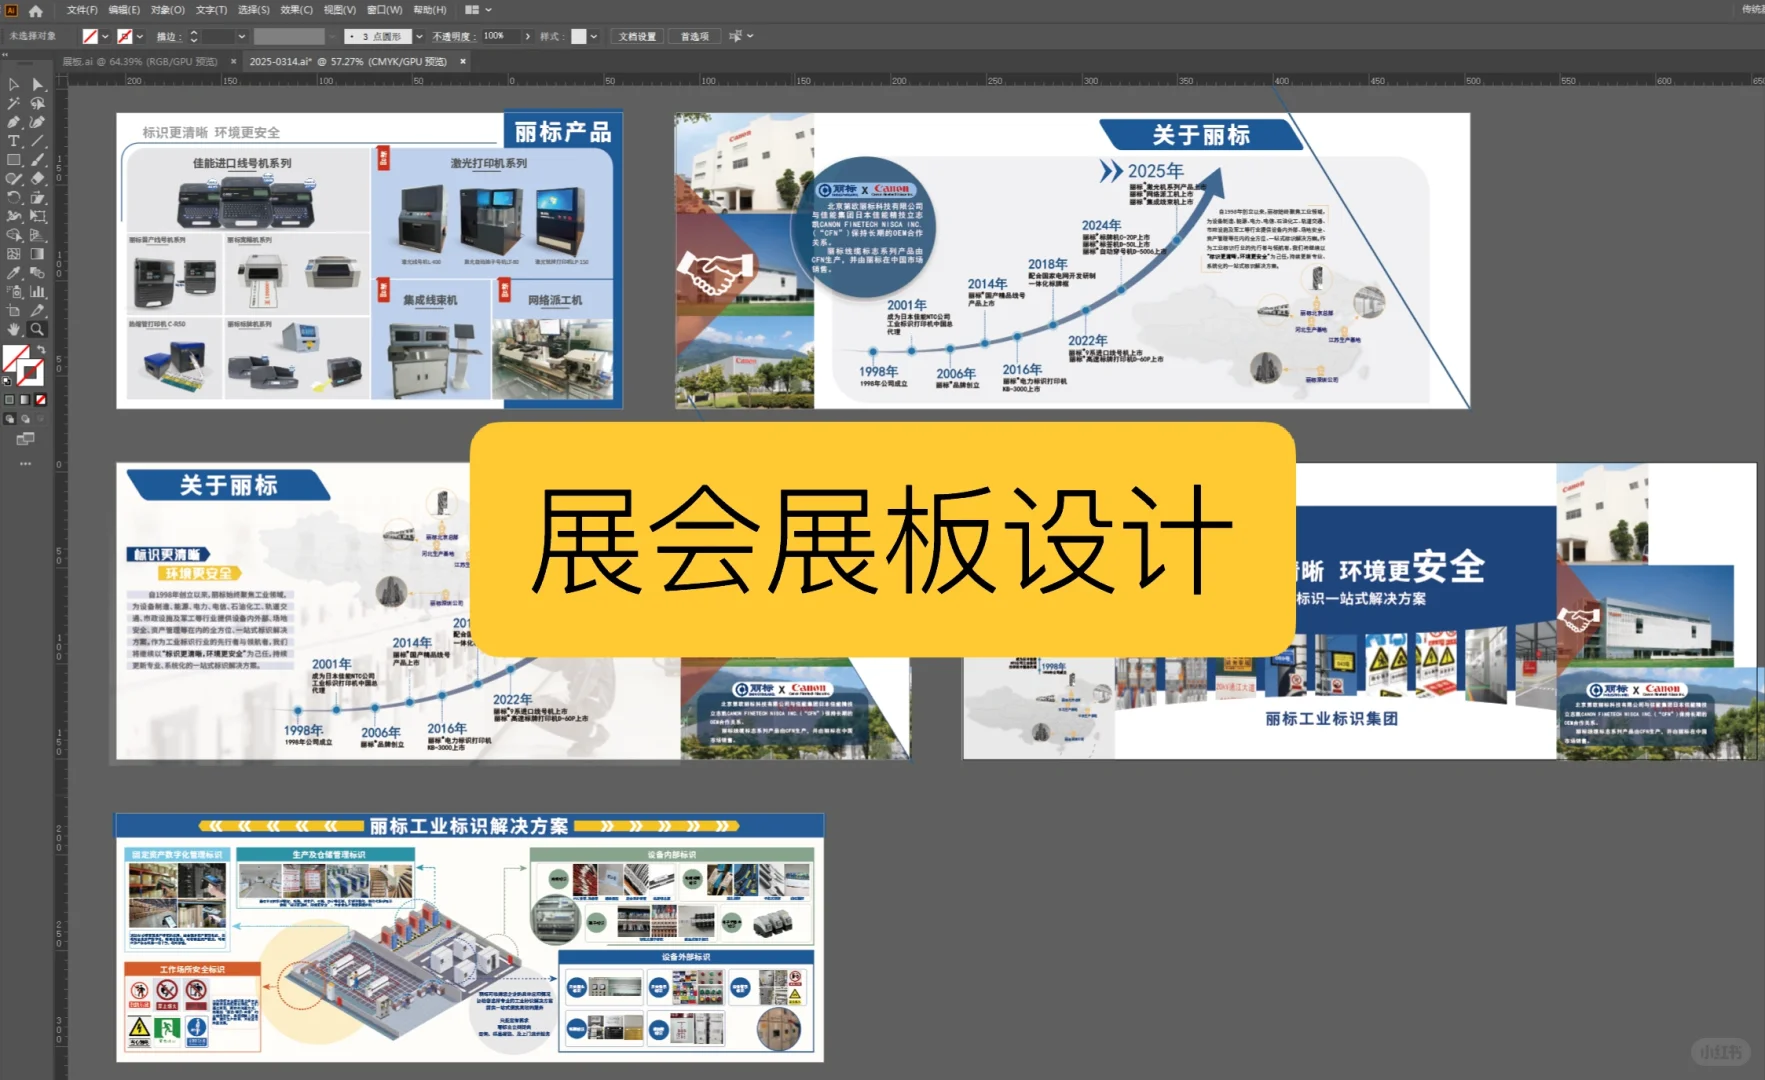Select the Rotate tool
The width and height of the screenshot is (1765, 1080).
[13, 197]
